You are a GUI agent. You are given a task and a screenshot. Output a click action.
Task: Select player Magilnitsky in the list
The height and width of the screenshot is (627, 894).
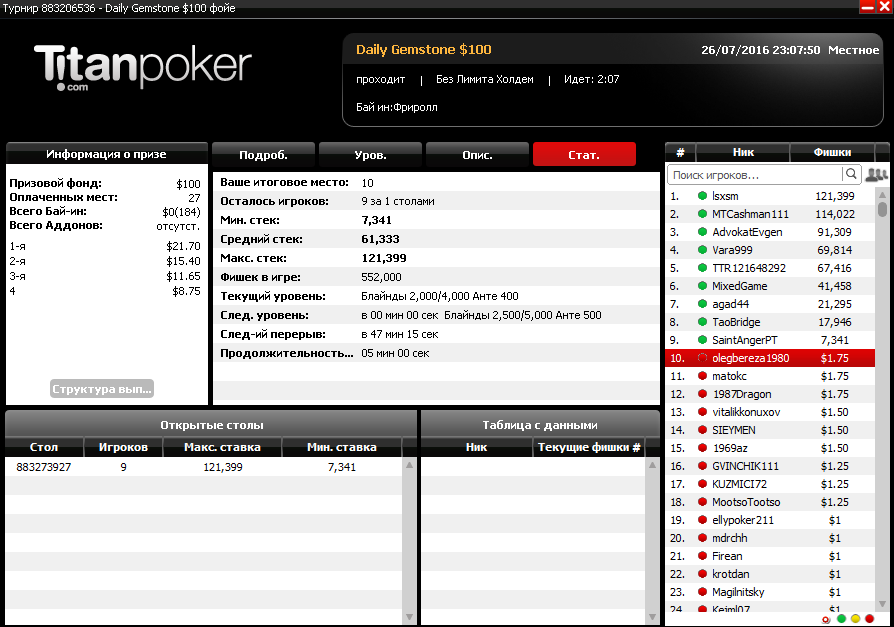[x=770, y=592]
